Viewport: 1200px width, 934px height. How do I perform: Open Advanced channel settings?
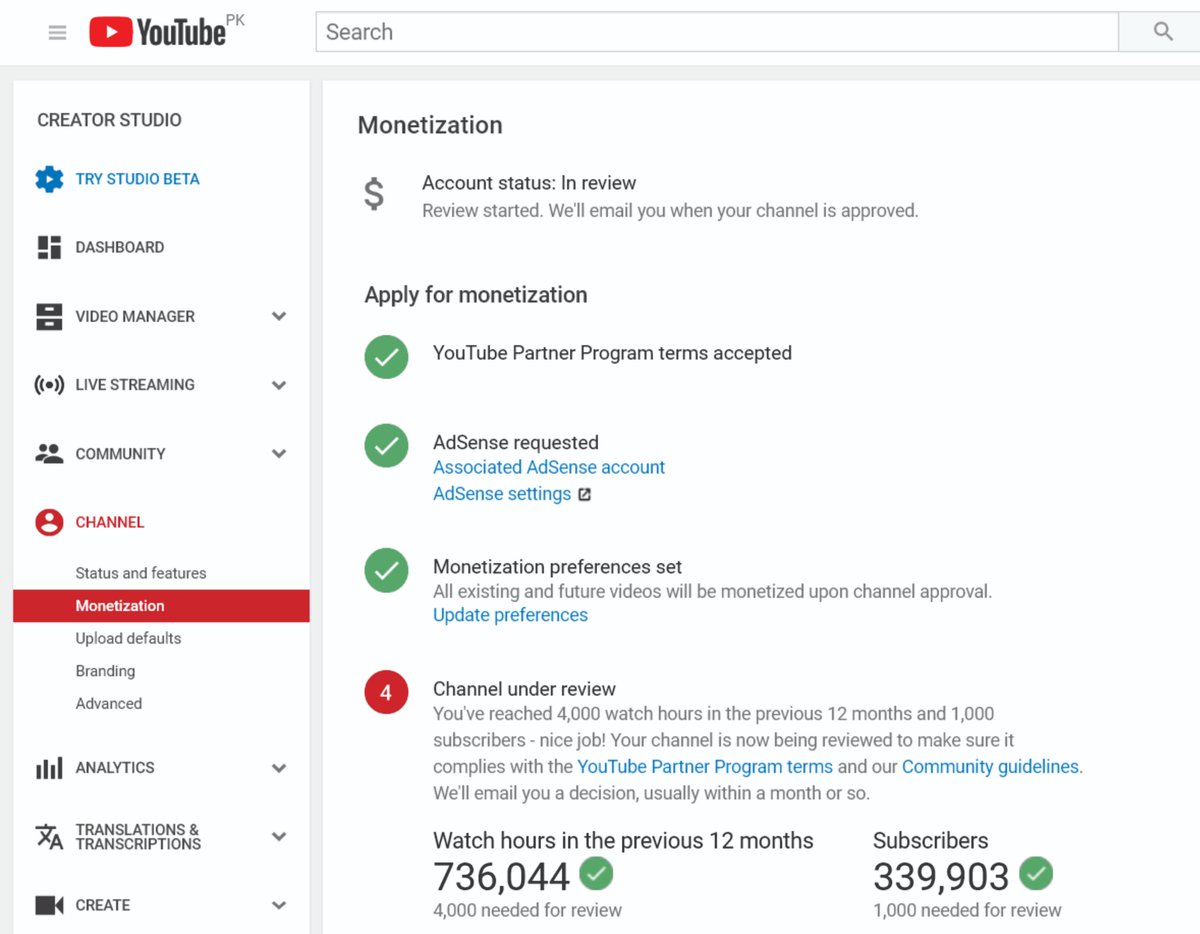pyautogui.click(x=109, y=703)
